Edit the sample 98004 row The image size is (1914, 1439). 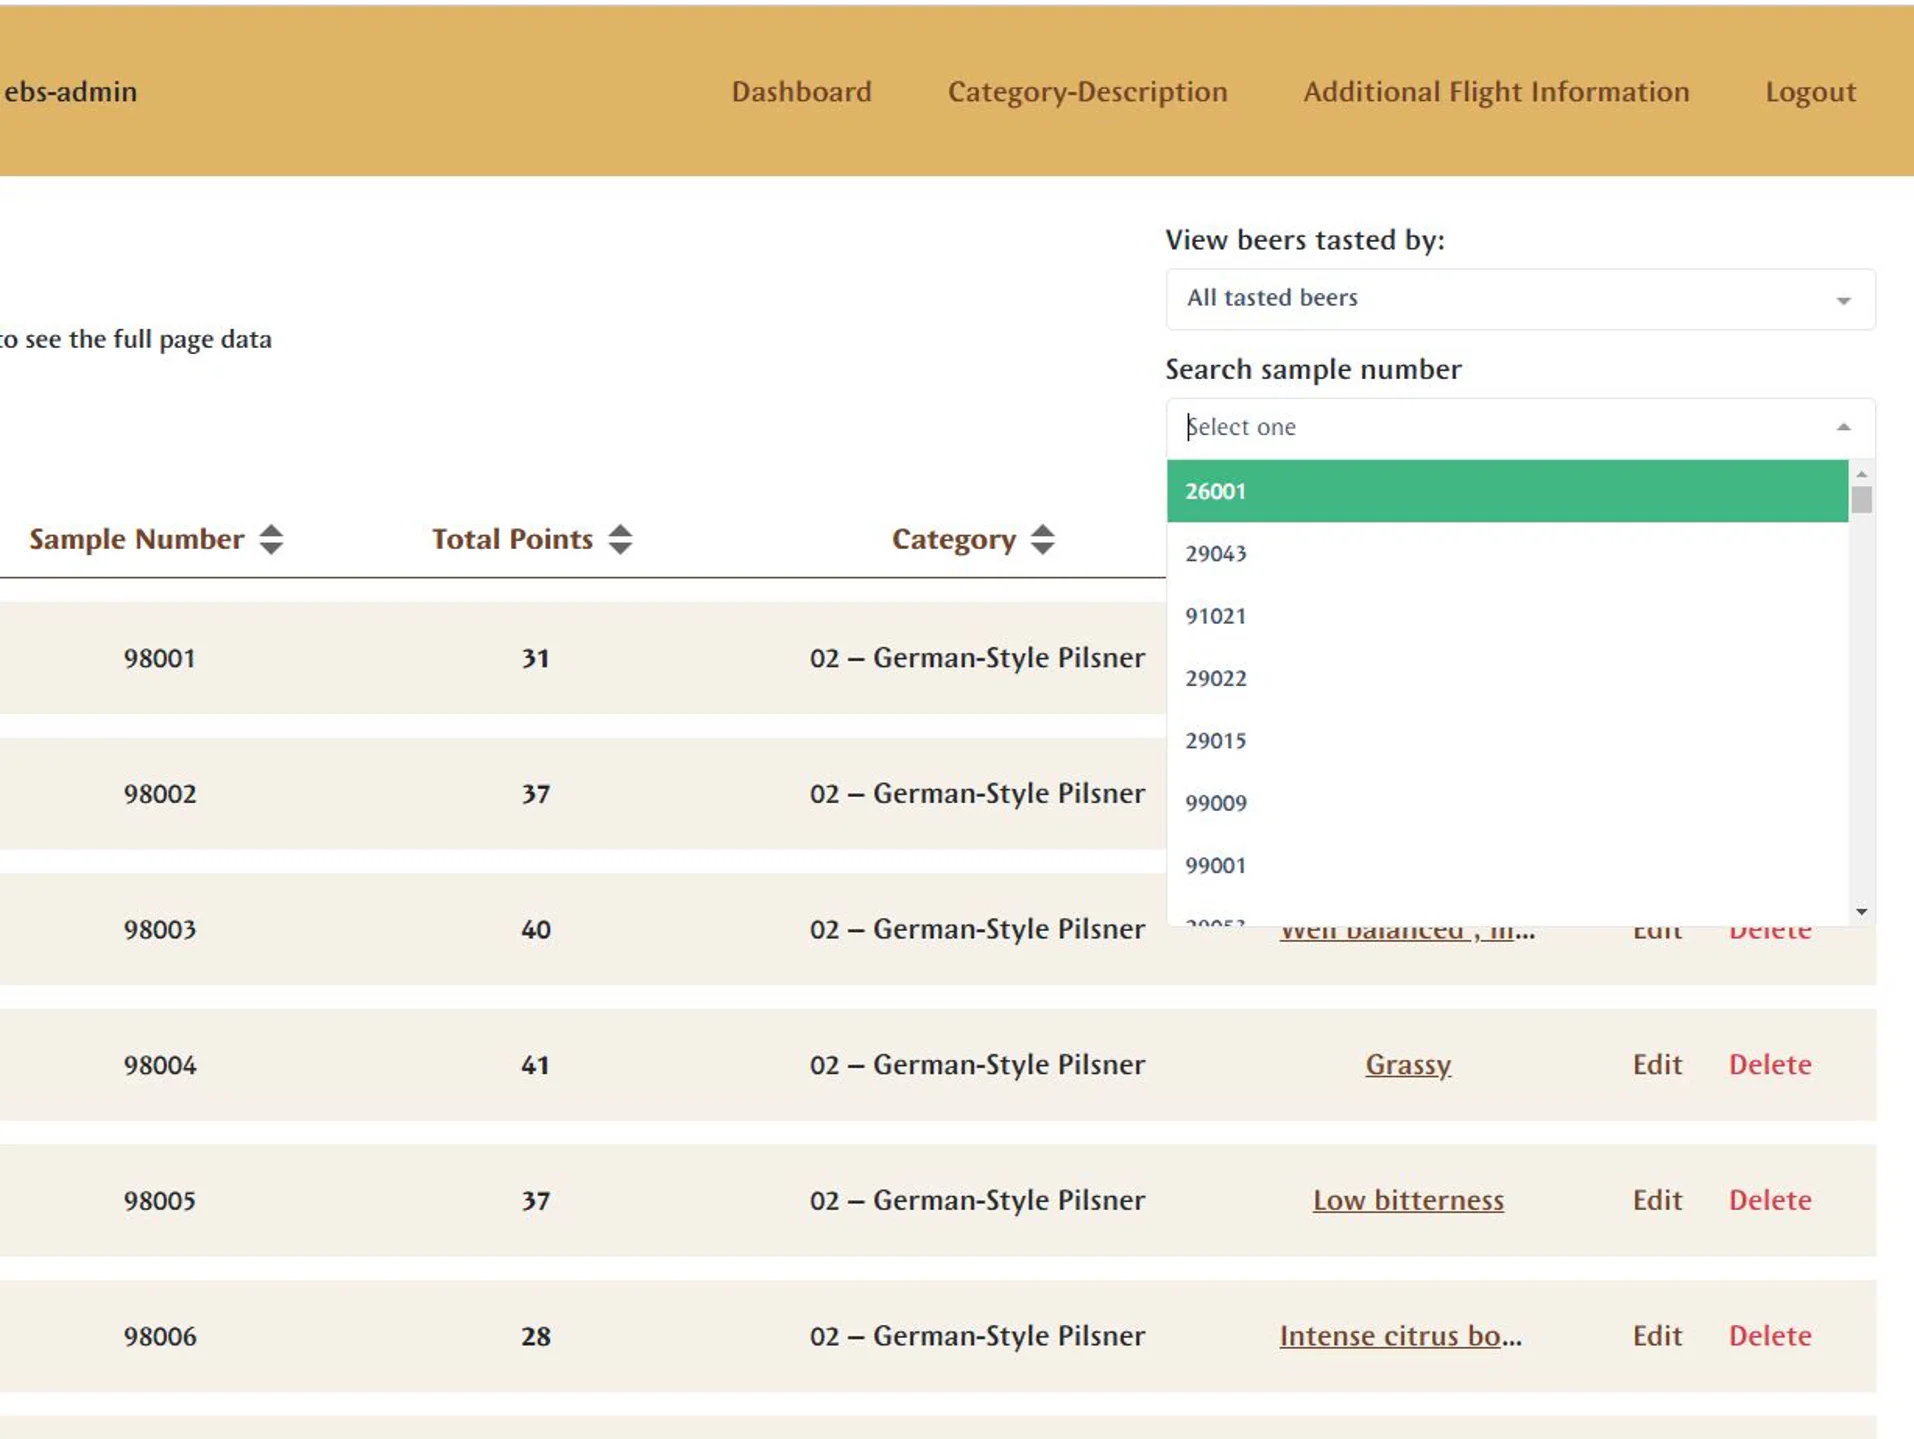click(x=1657, y=1064)
